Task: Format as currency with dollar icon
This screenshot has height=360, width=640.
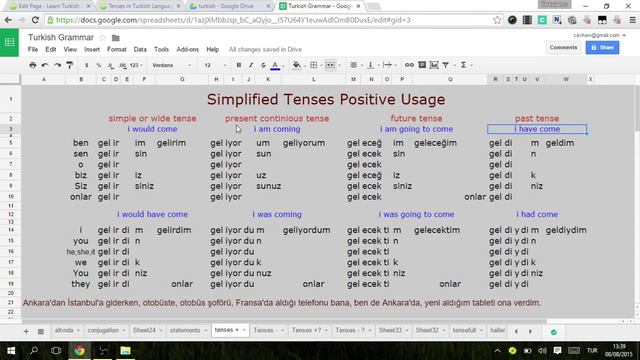Action: click(87, 65)
